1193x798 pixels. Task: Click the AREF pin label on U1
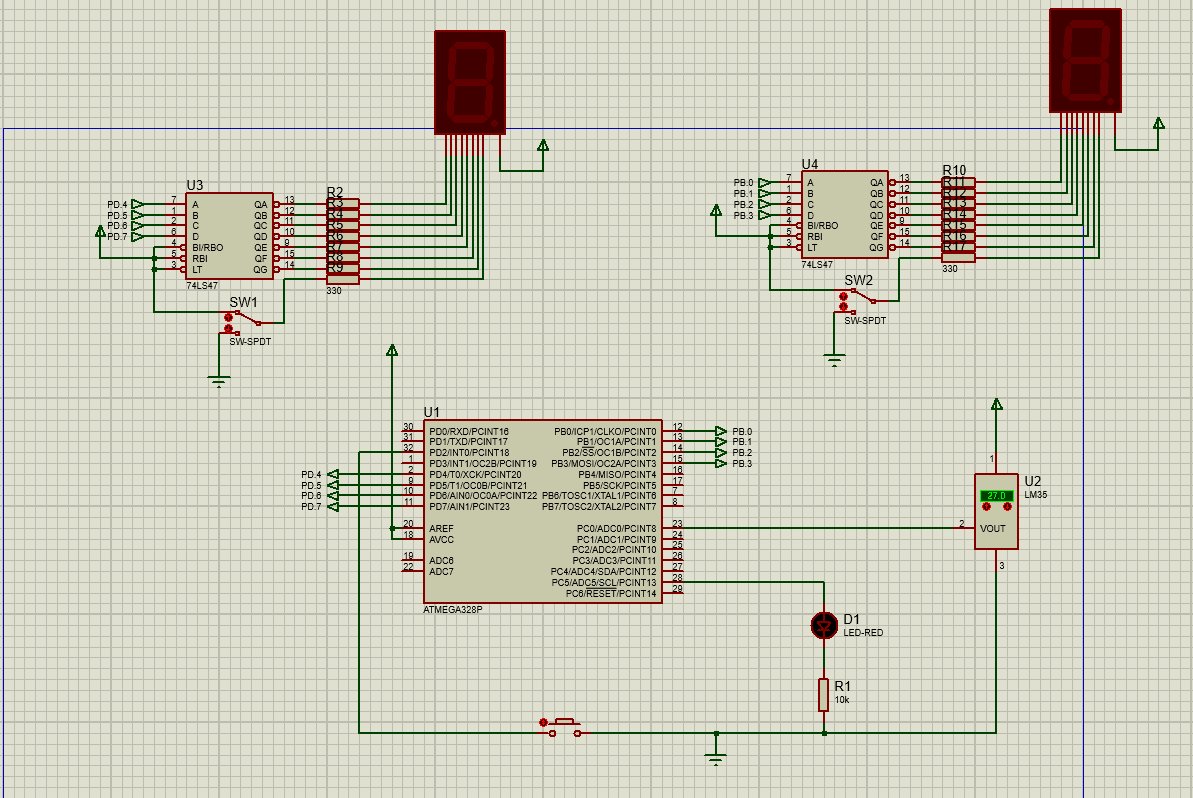441,529
